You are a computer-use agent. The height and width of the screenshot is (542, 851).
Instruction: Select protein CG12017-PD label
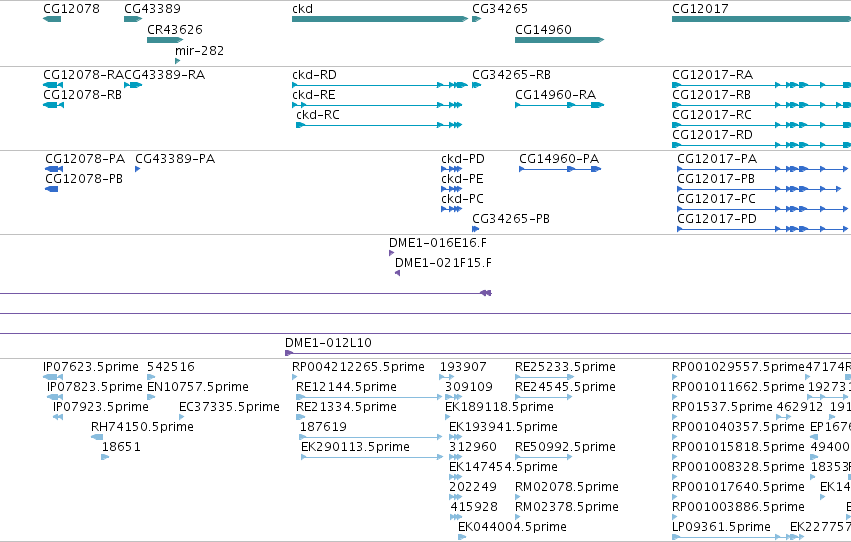[717, 219]
